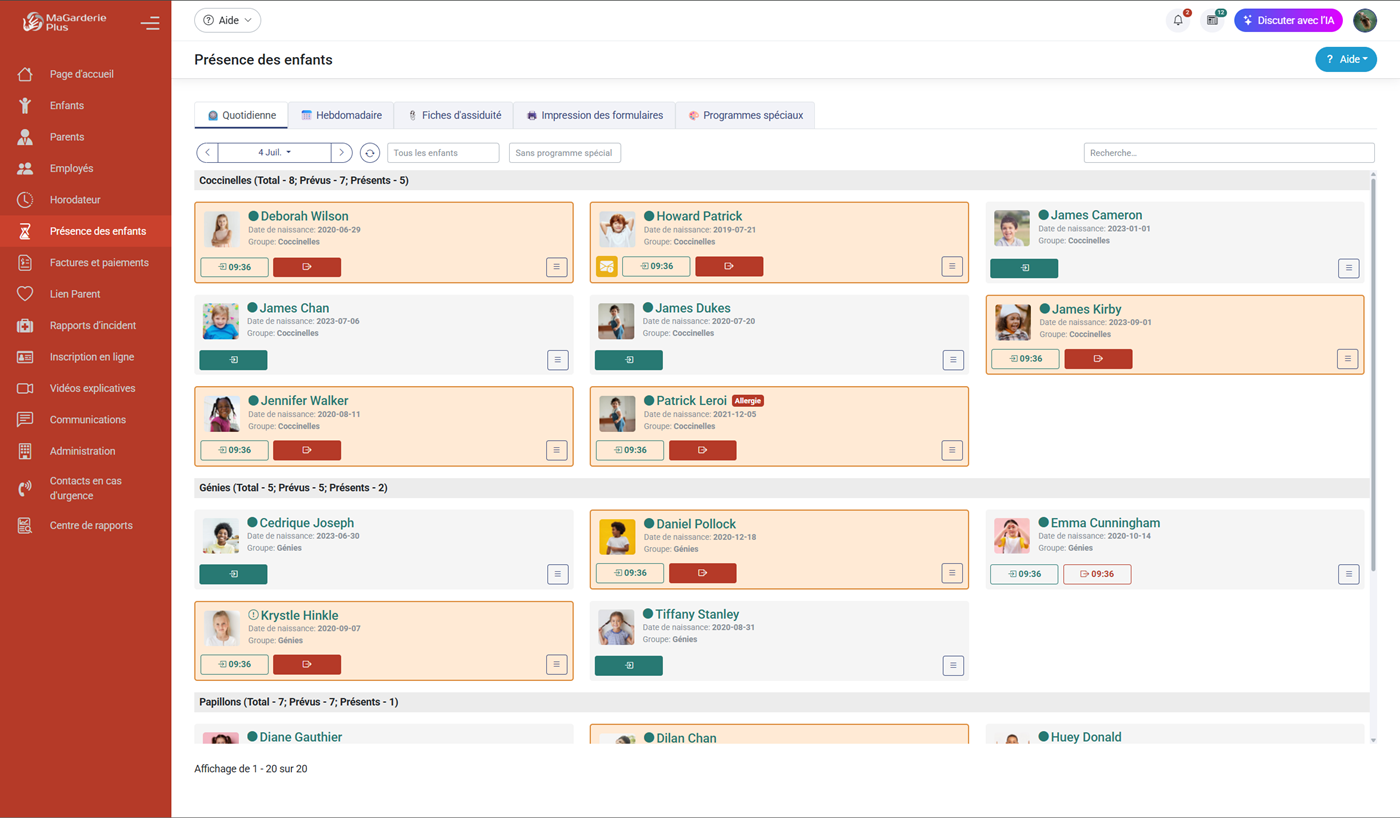Go to previous day arrow
The height and width of the screenshot is (818, 1400).
pos(207,153)
